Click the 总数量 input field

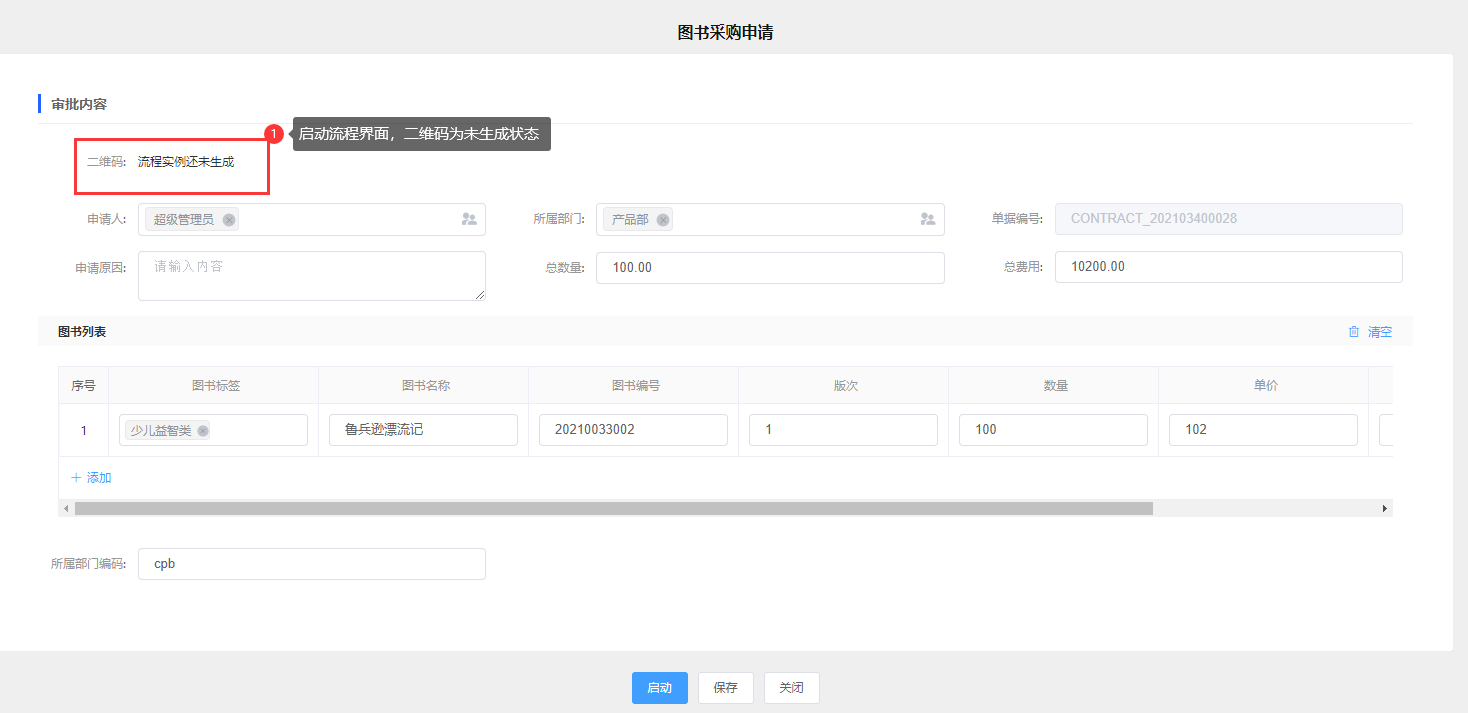[769, 268]
